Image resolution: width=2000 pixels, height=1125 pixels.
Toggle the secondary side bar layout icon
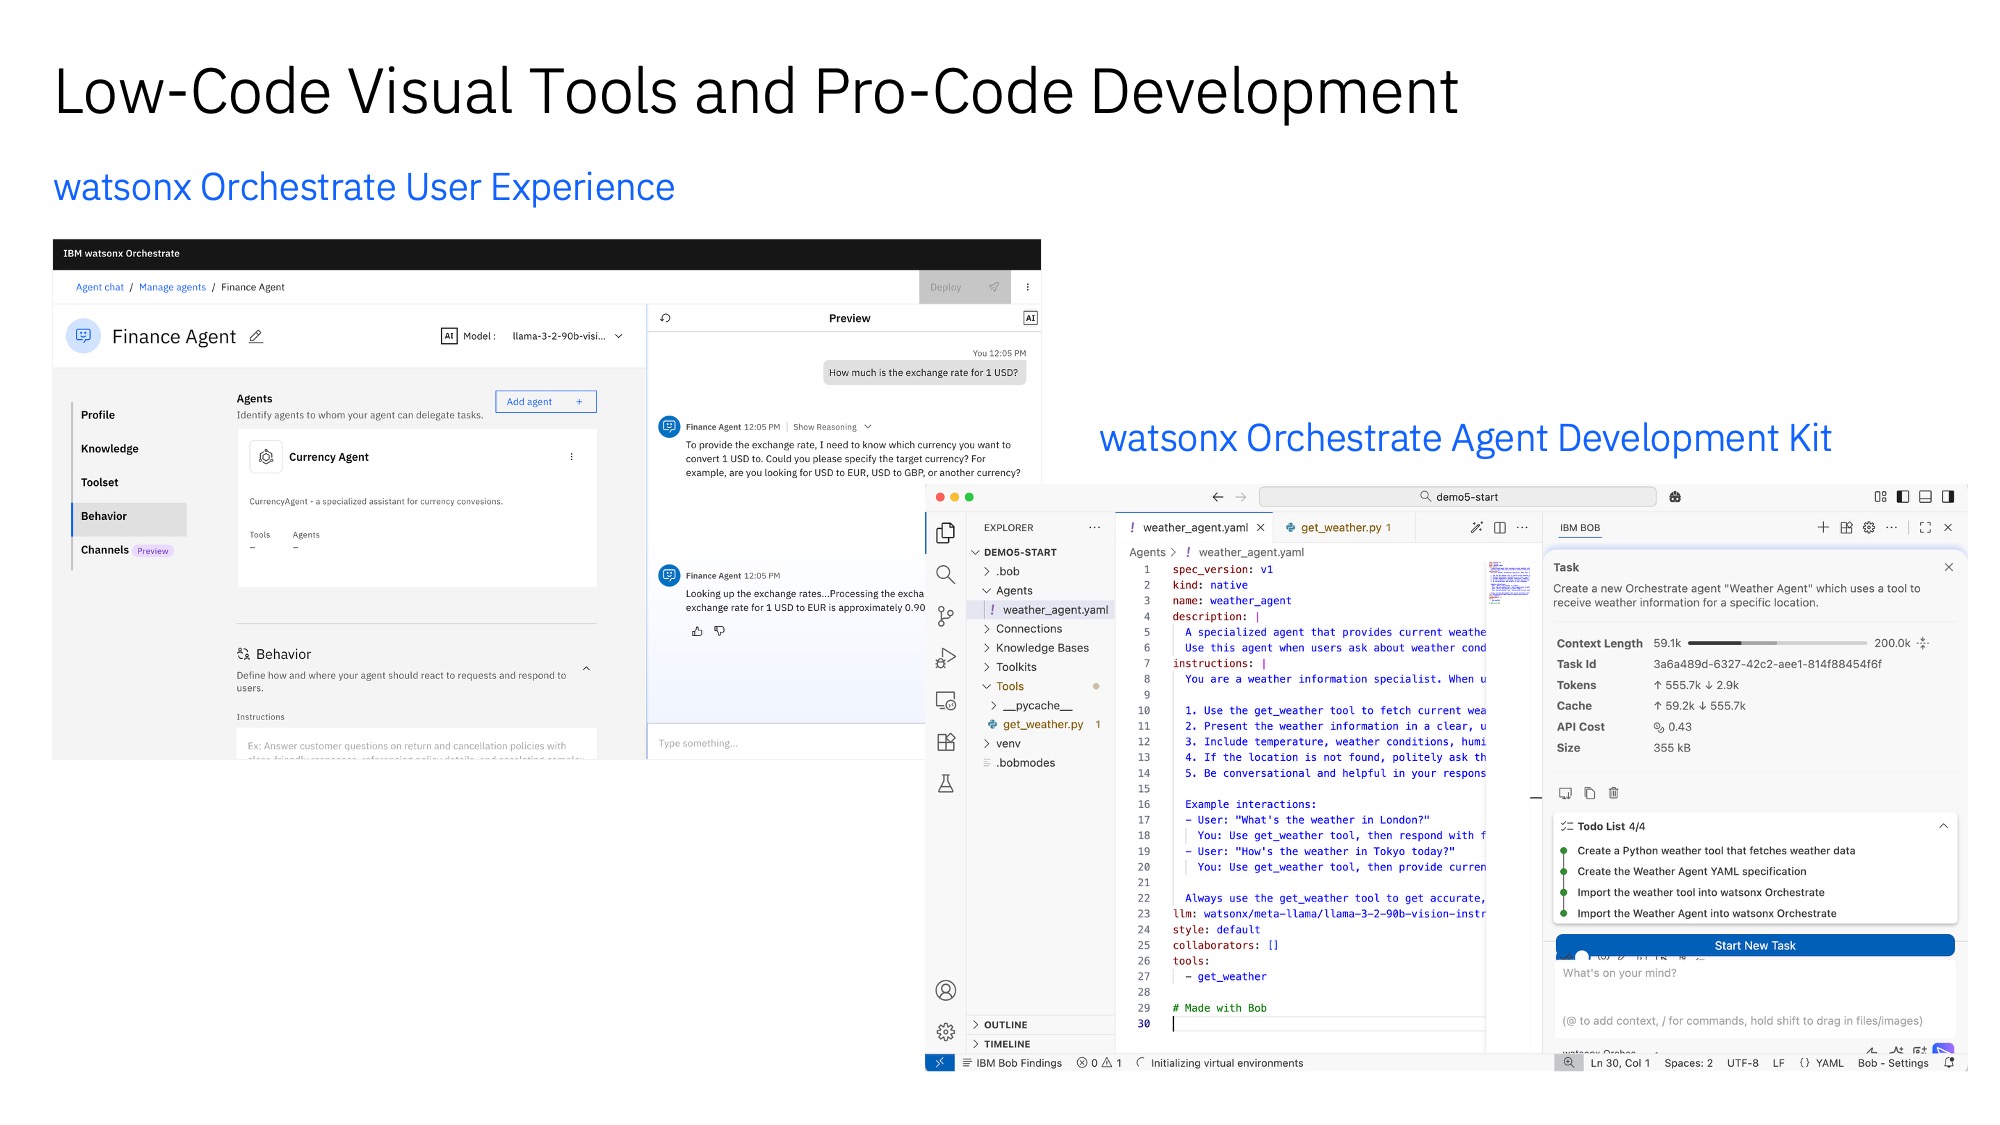point(1948,496)
